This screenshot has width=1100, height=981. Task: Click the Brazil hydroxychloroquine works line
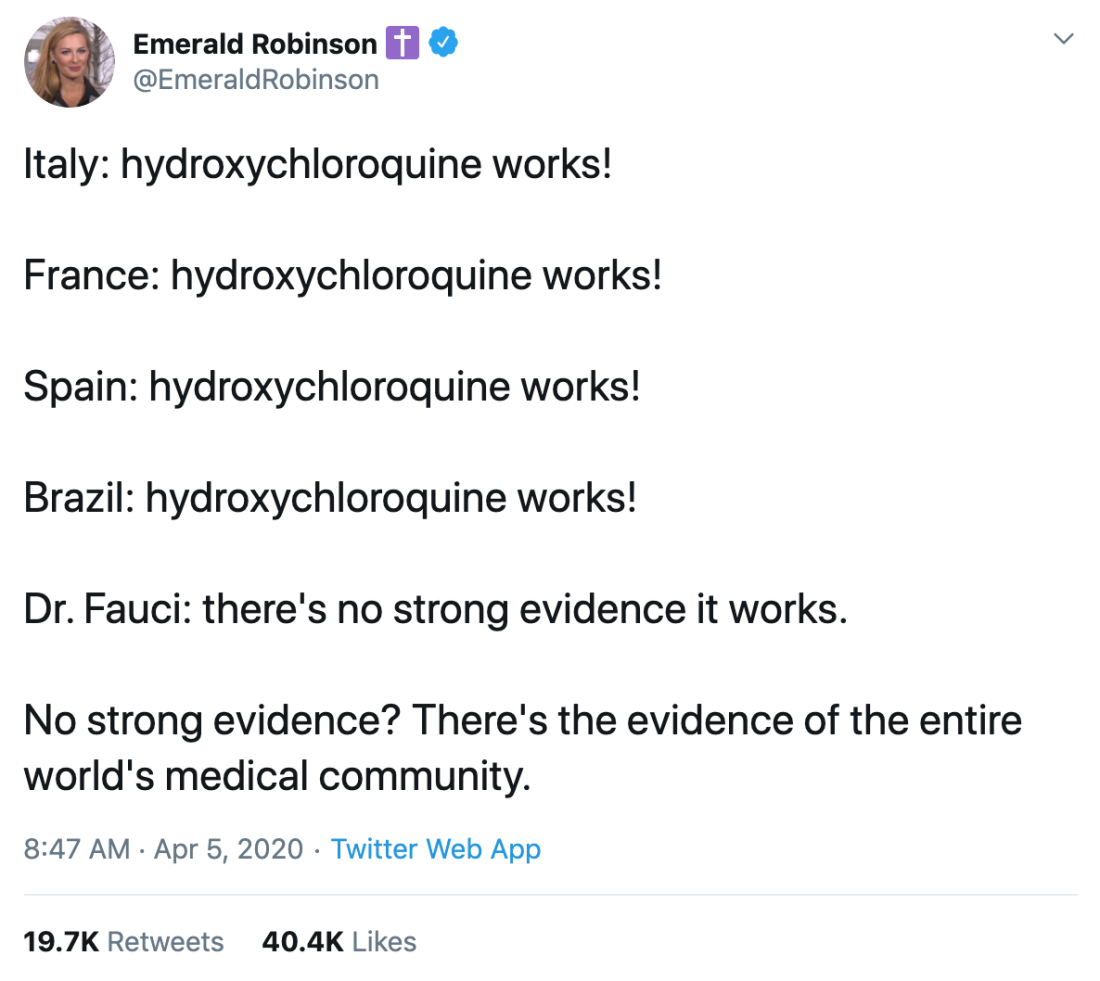point(330,499)
